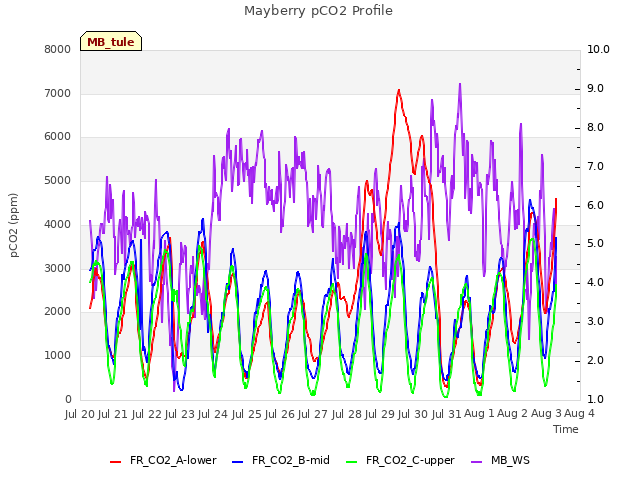The height and width of the screenshot is (480, 640).
Task: Click the Jul 31 date label
Action: tap(446, 414)
